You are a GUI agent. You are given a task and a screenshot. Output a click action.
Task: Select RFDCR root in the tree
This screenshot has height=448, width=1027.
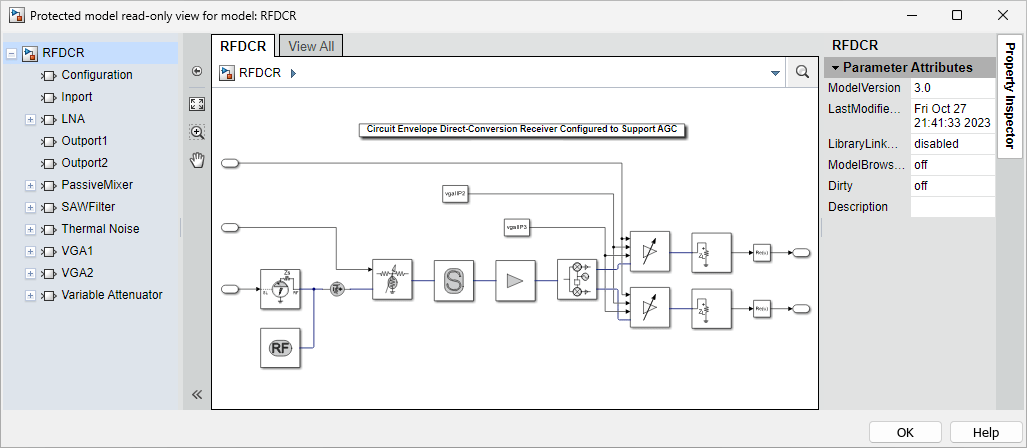63,53
